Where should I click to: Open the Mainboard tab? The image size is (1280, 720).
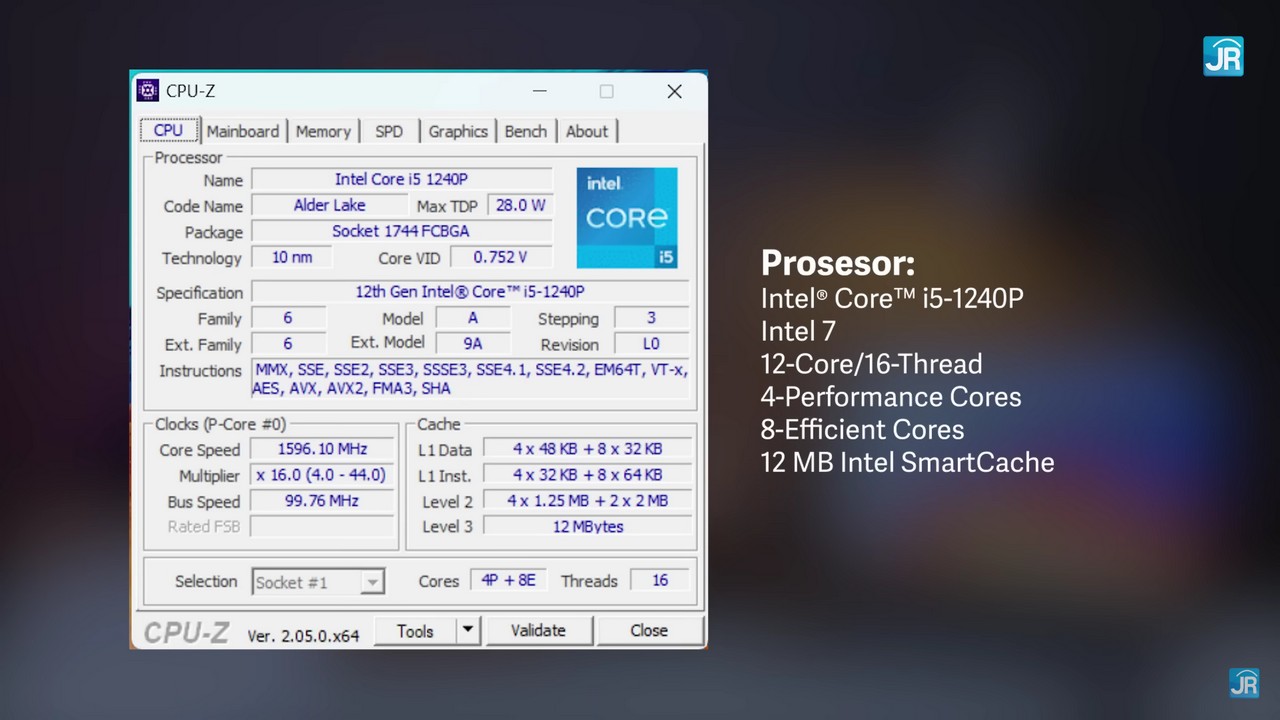point(243,131)
